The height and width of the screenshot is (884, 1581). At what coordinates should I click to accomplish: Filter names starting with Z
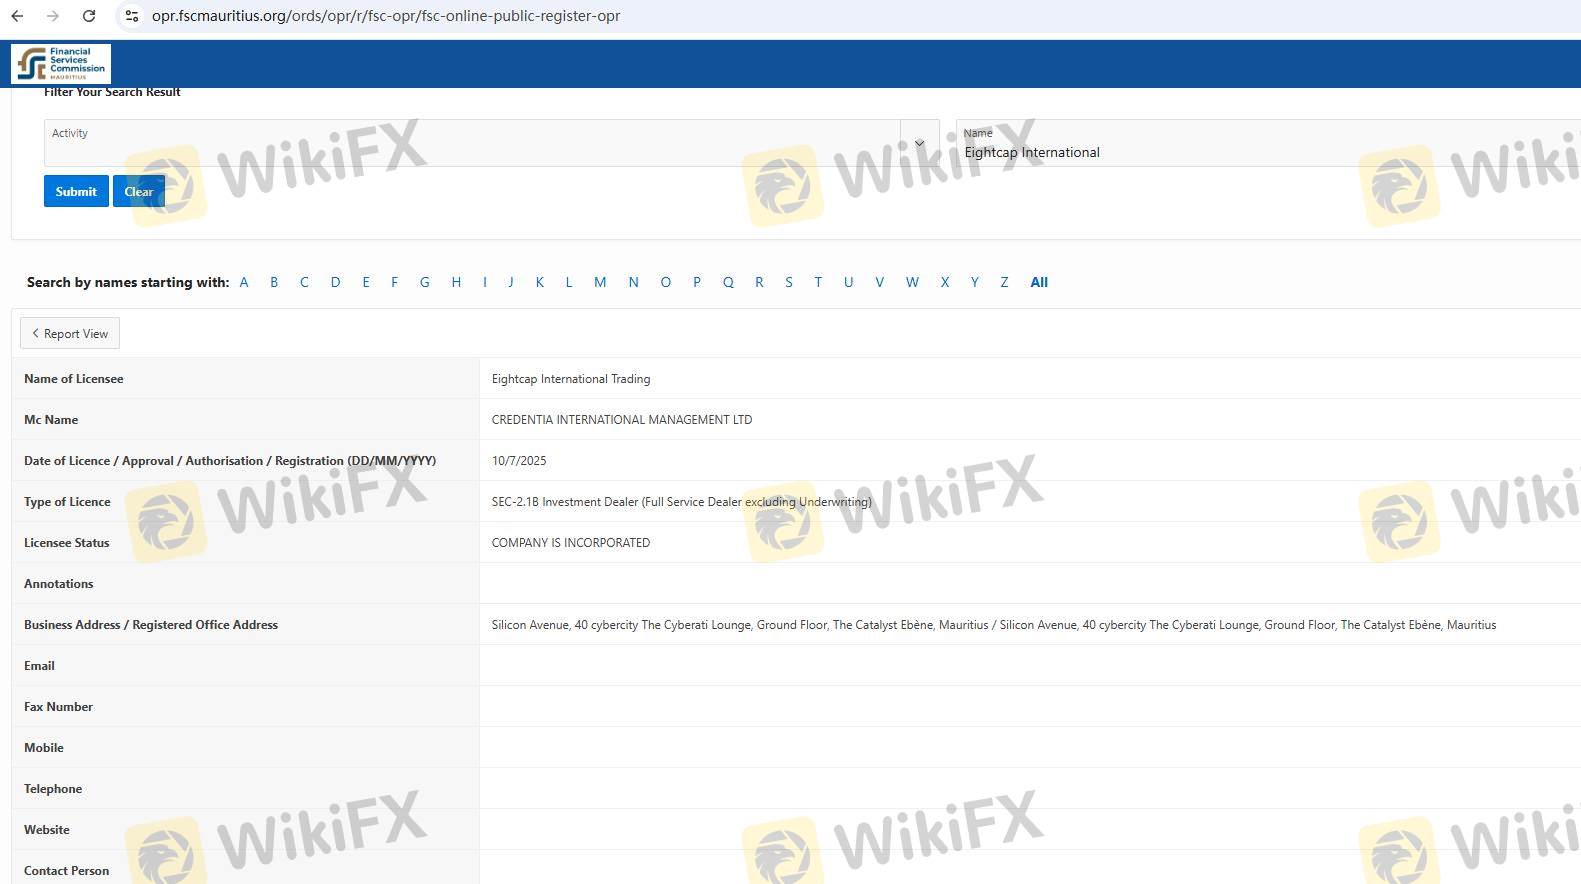(1004, 282)
